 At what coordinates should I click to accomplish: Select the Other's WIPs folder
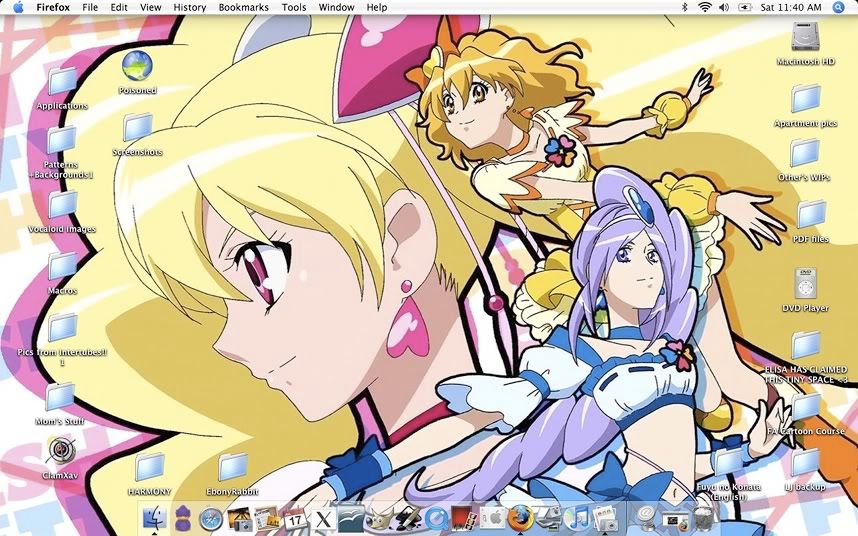(x=804, y=159)
